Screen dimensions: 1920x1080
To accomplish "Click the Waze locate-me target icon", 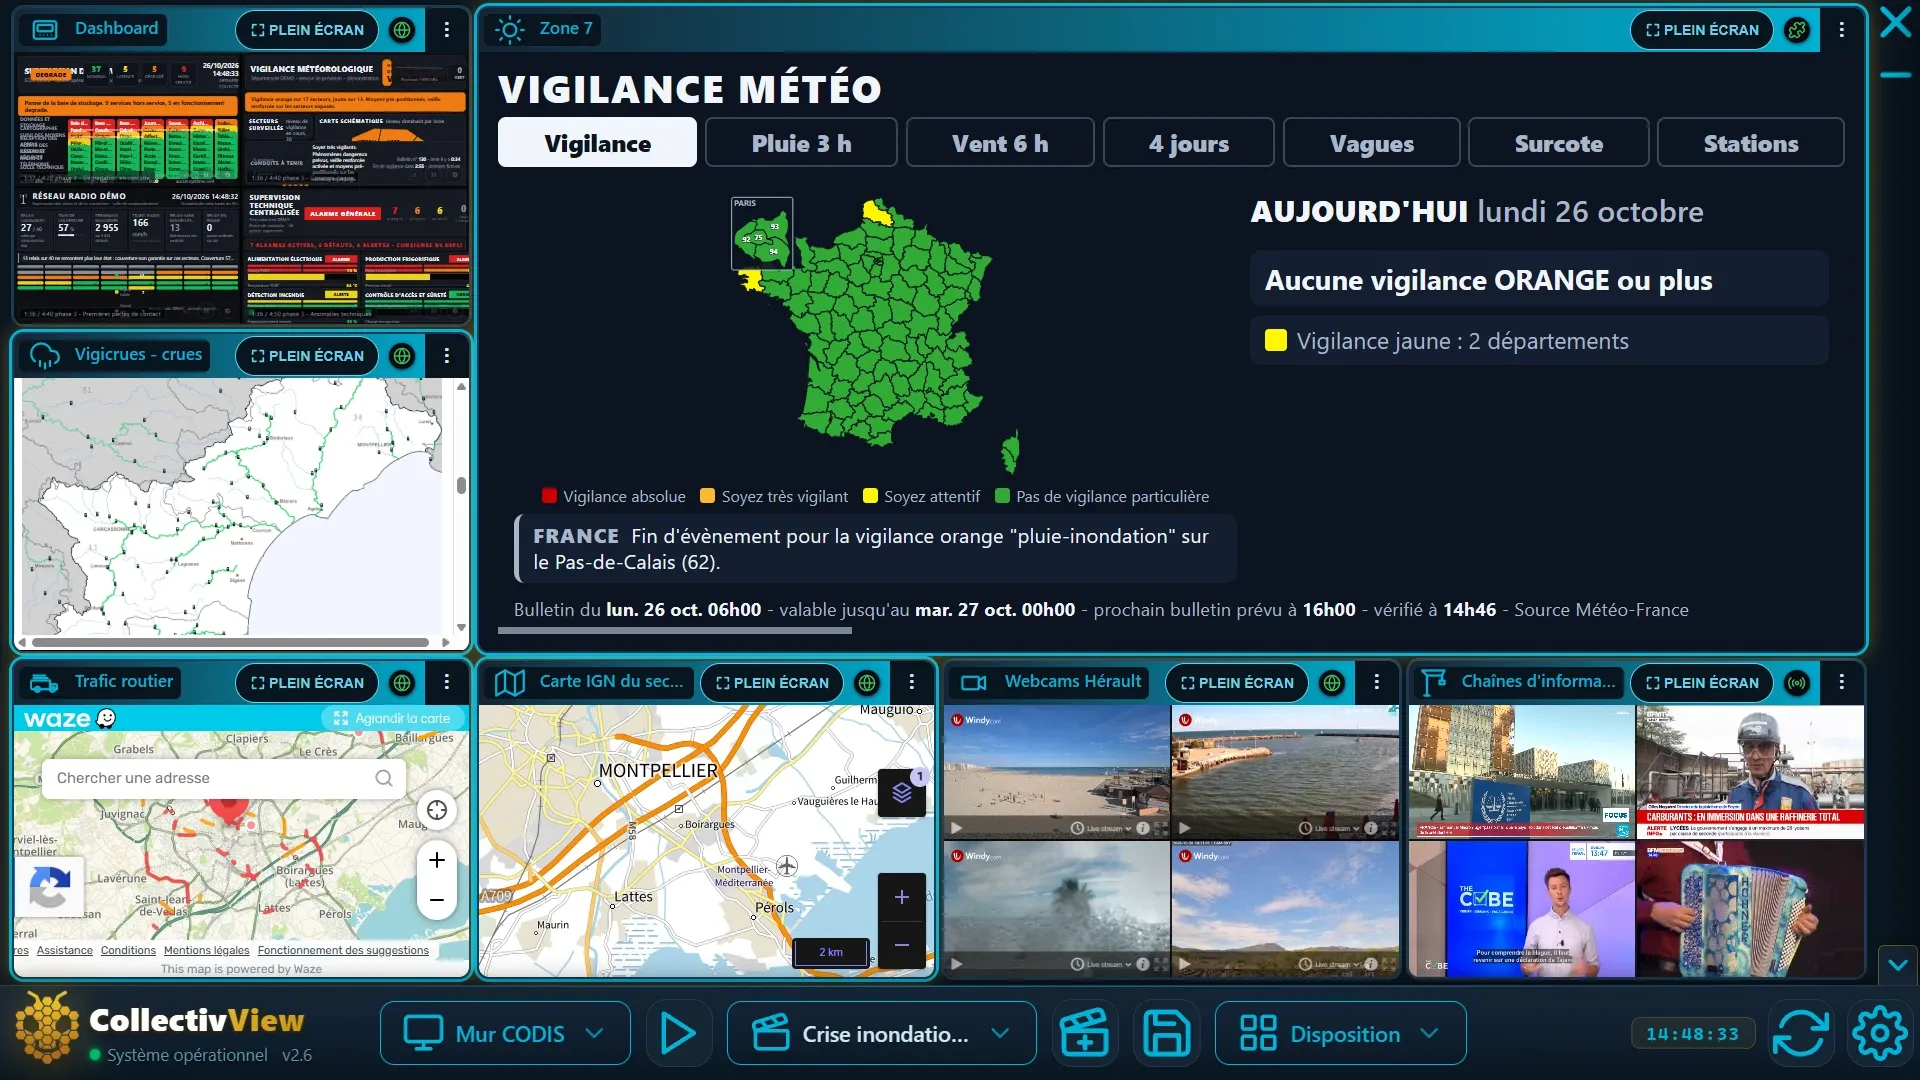I will [x=437, y=810].
